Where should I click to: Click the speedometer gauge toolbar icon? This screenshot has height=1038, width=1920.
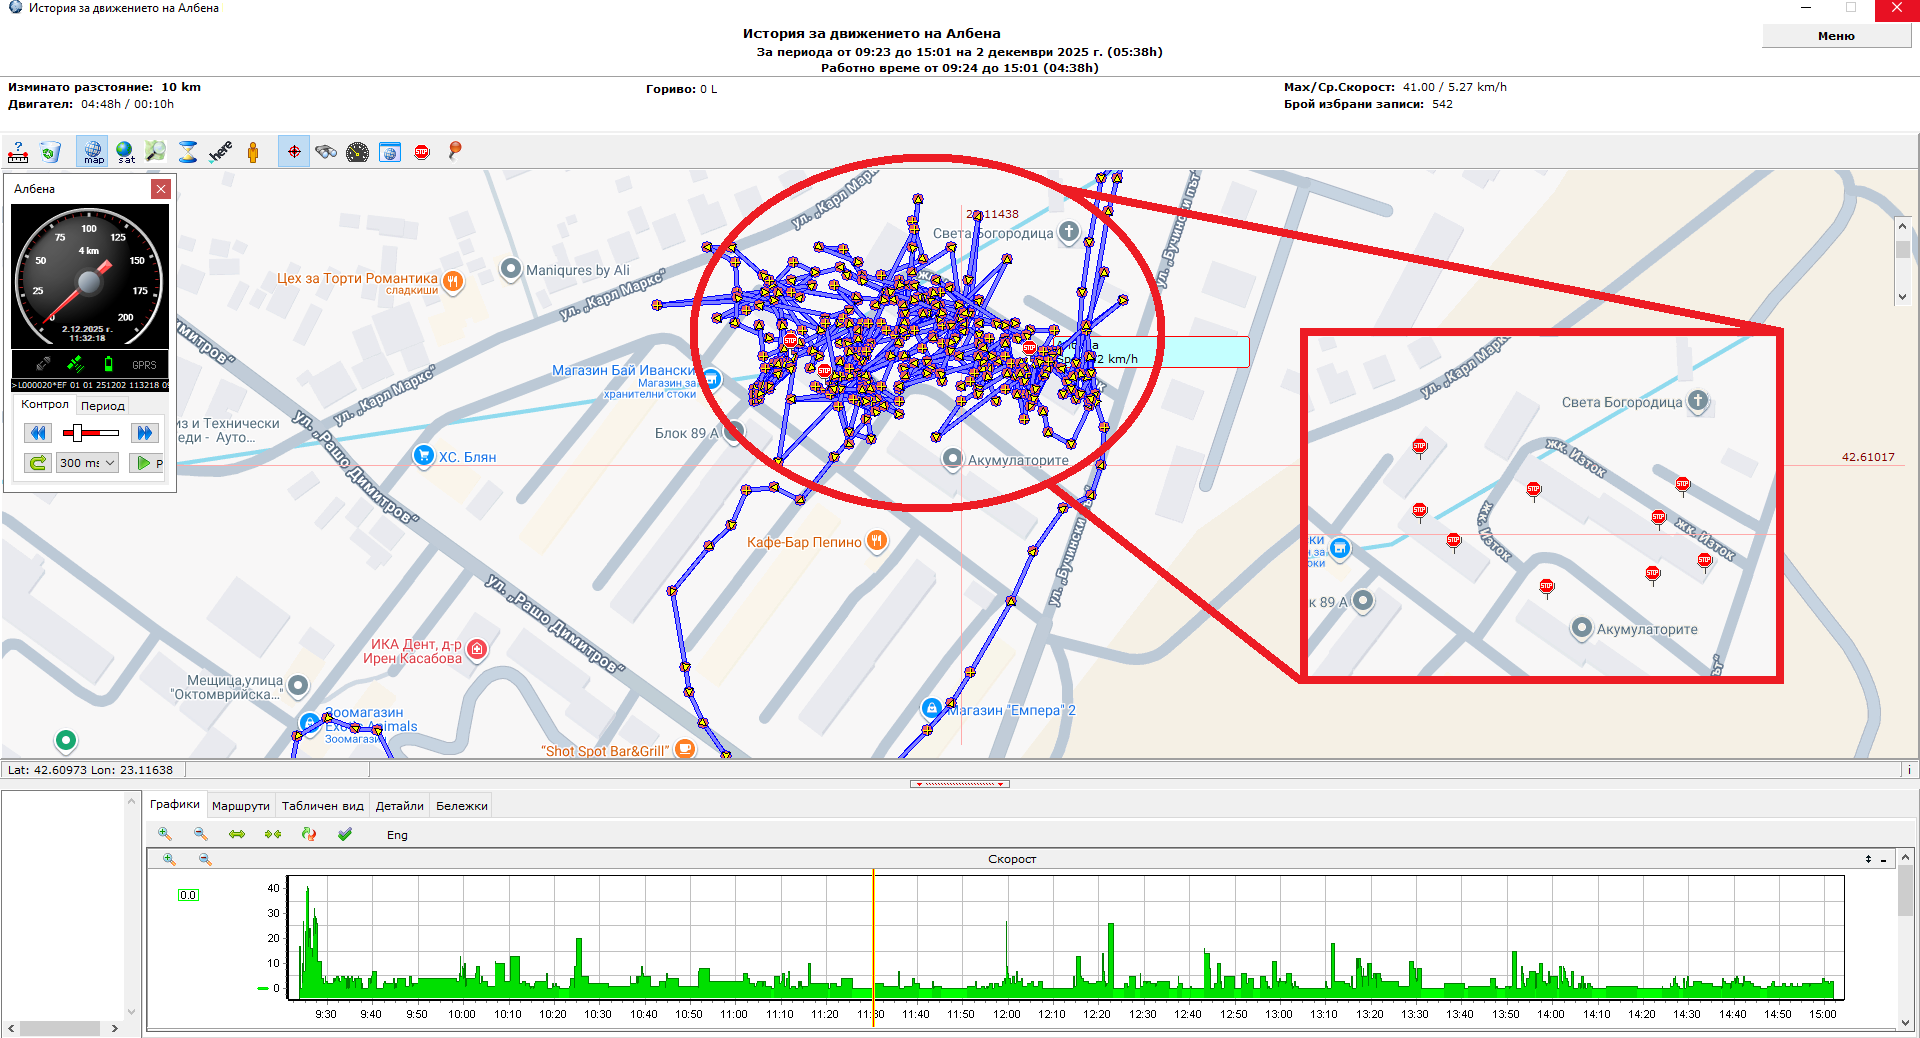pyautogui.click(x=357, y=152)
